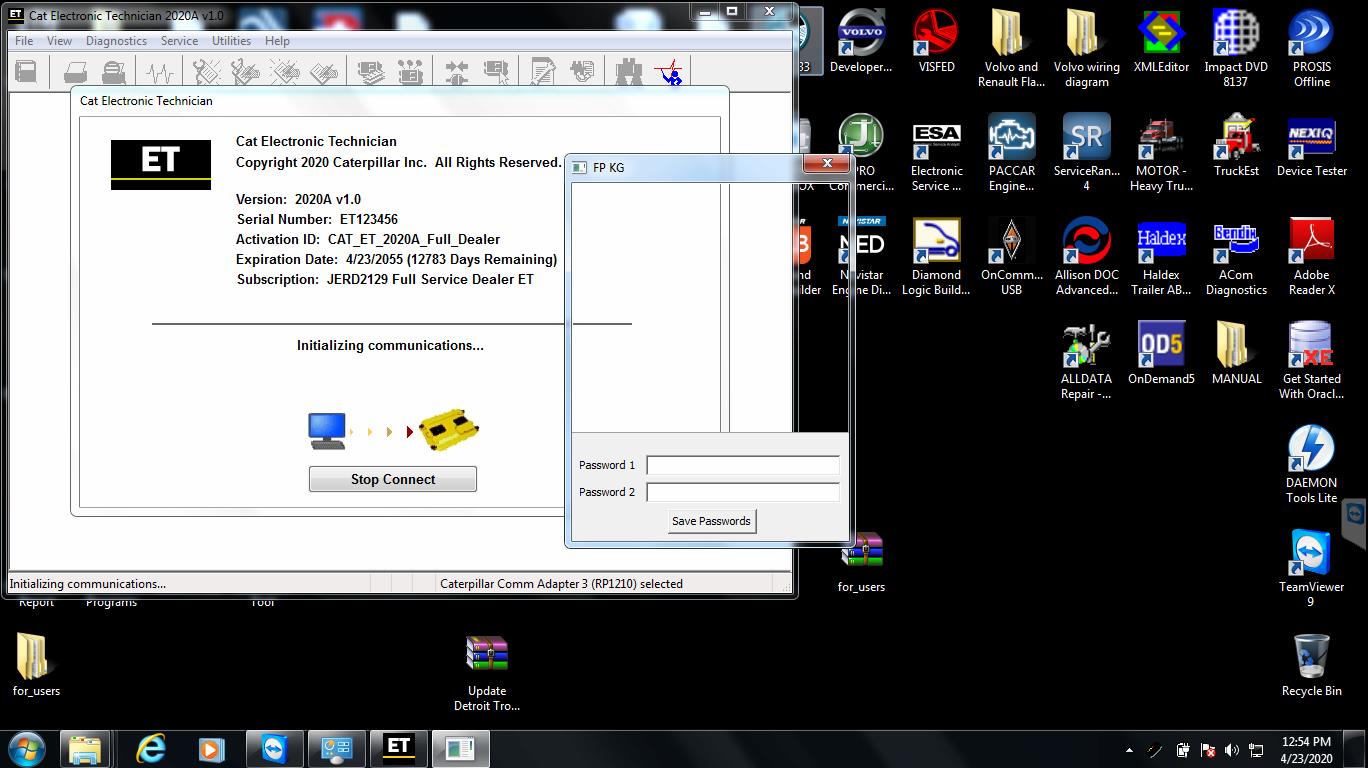Open Update Detroit archive file
1368x768 pixels.
pyautogui.click(x=487, y=672)
